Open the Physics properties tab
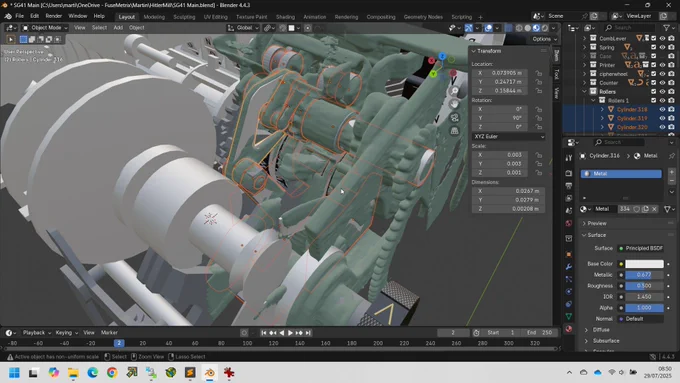Viewport: 680px width, 383px height. pyautogui.click(x=569, y=291)
